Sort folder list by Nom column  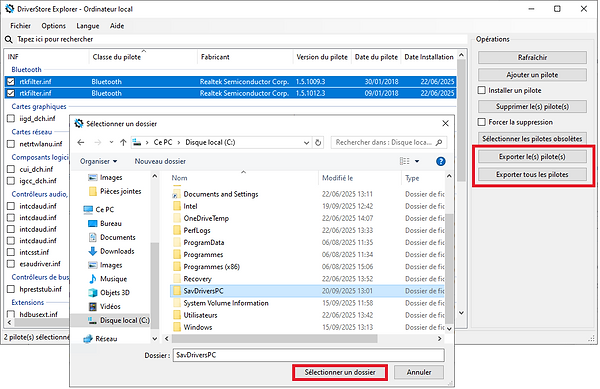coord(179,178)
